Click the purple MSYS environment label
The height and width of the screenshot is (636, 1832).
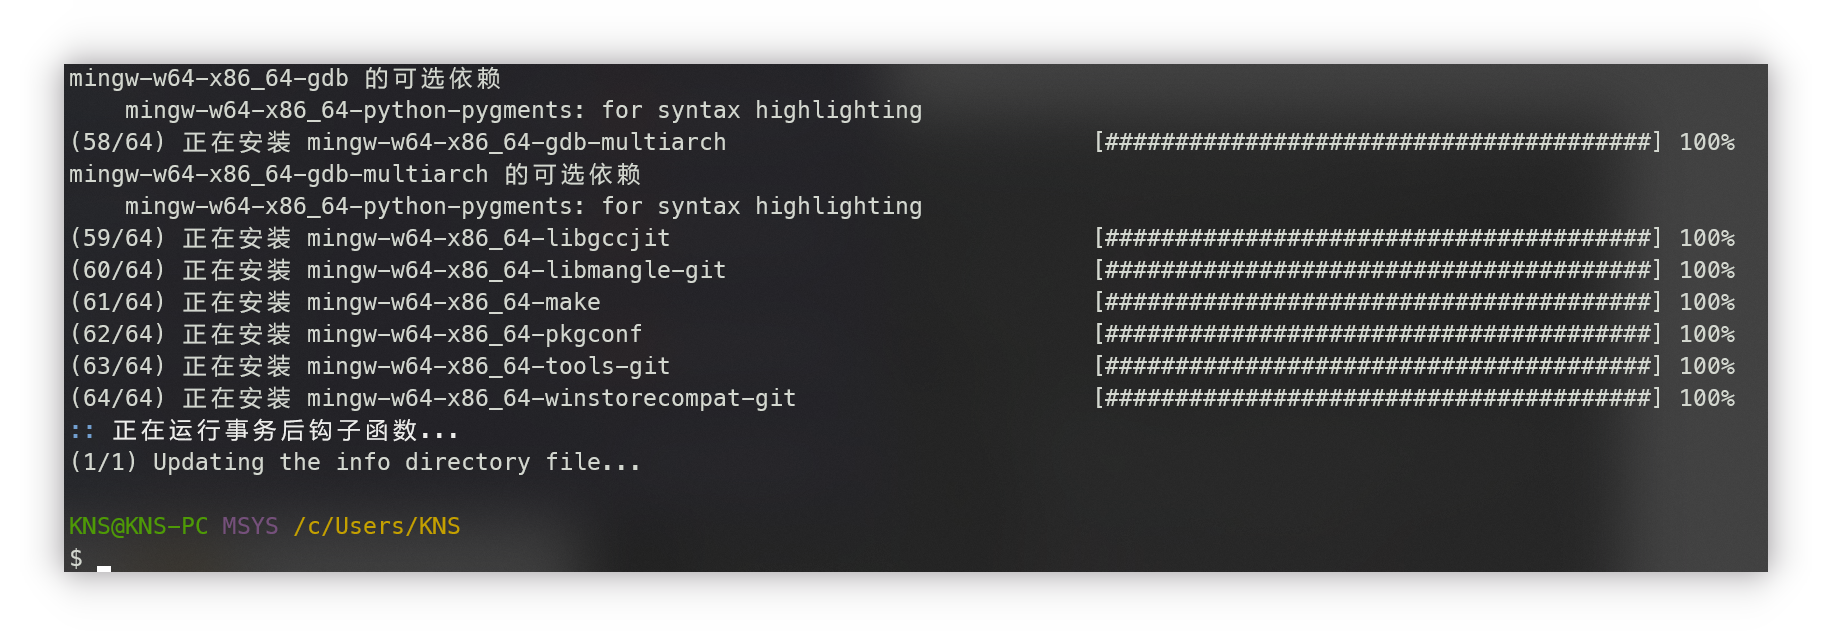click(250, 526)
